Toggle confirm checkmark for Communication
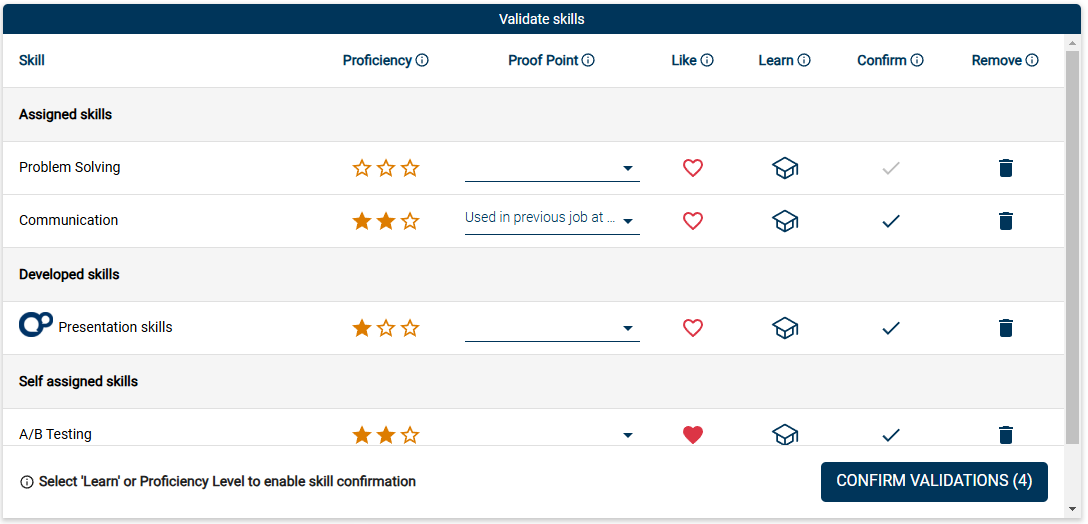Screen dimensions: 1088x524 [891, 221]
